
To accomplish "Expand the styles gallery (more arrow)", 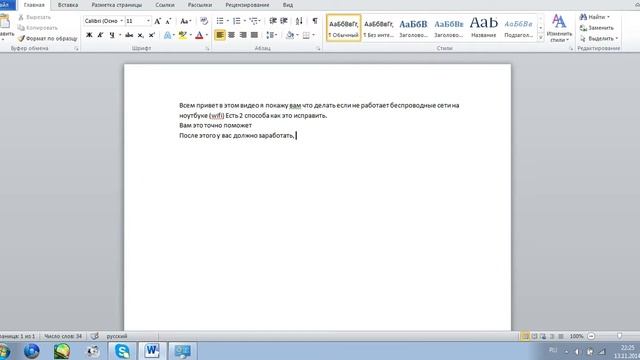I will [x=540, y=37].
